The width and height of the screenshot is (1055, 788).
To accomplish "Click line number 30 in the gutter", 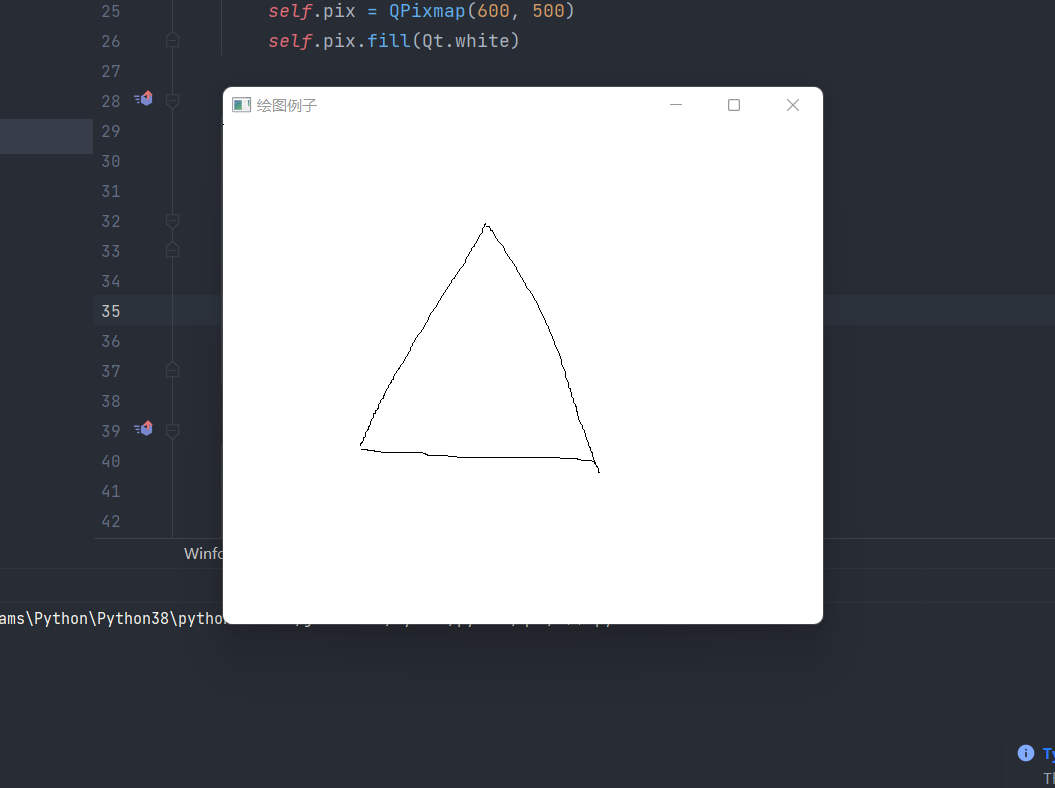I will [111, 162].
